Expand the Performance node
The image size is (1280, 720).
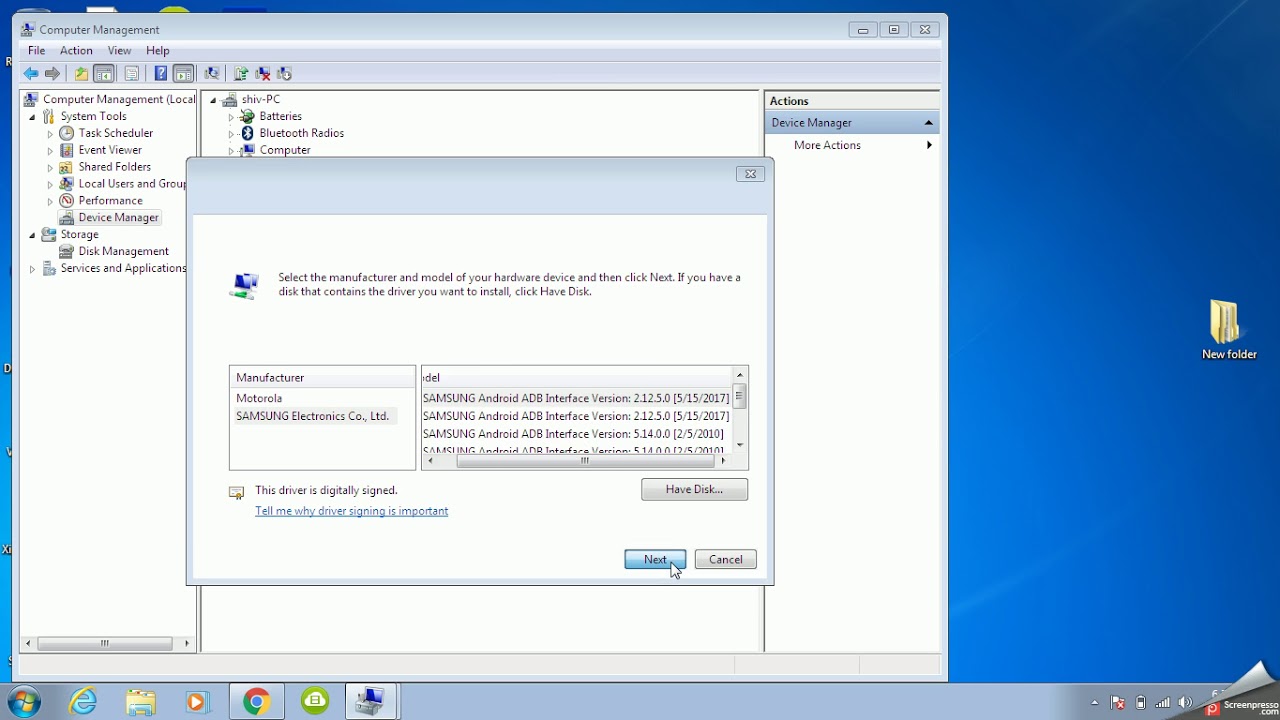50,202
